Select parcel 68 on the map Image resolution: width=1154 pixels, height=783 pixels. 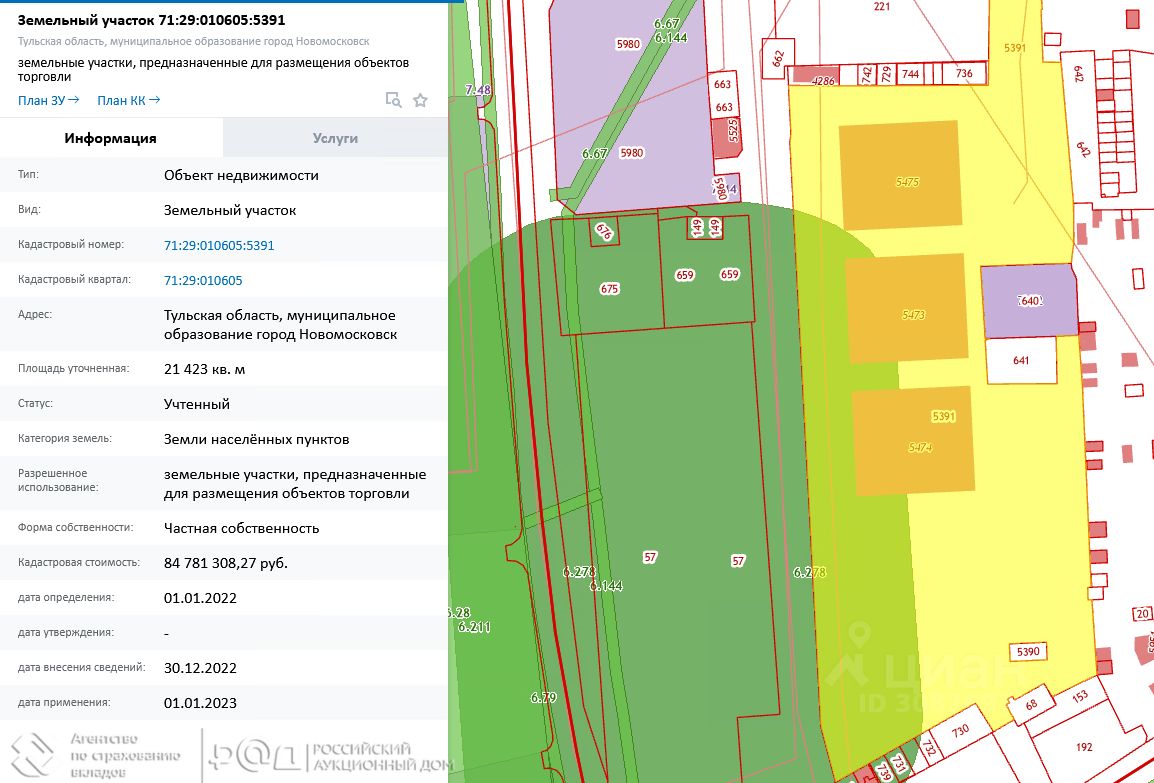pyautogui.click(x=1031, y=704)
